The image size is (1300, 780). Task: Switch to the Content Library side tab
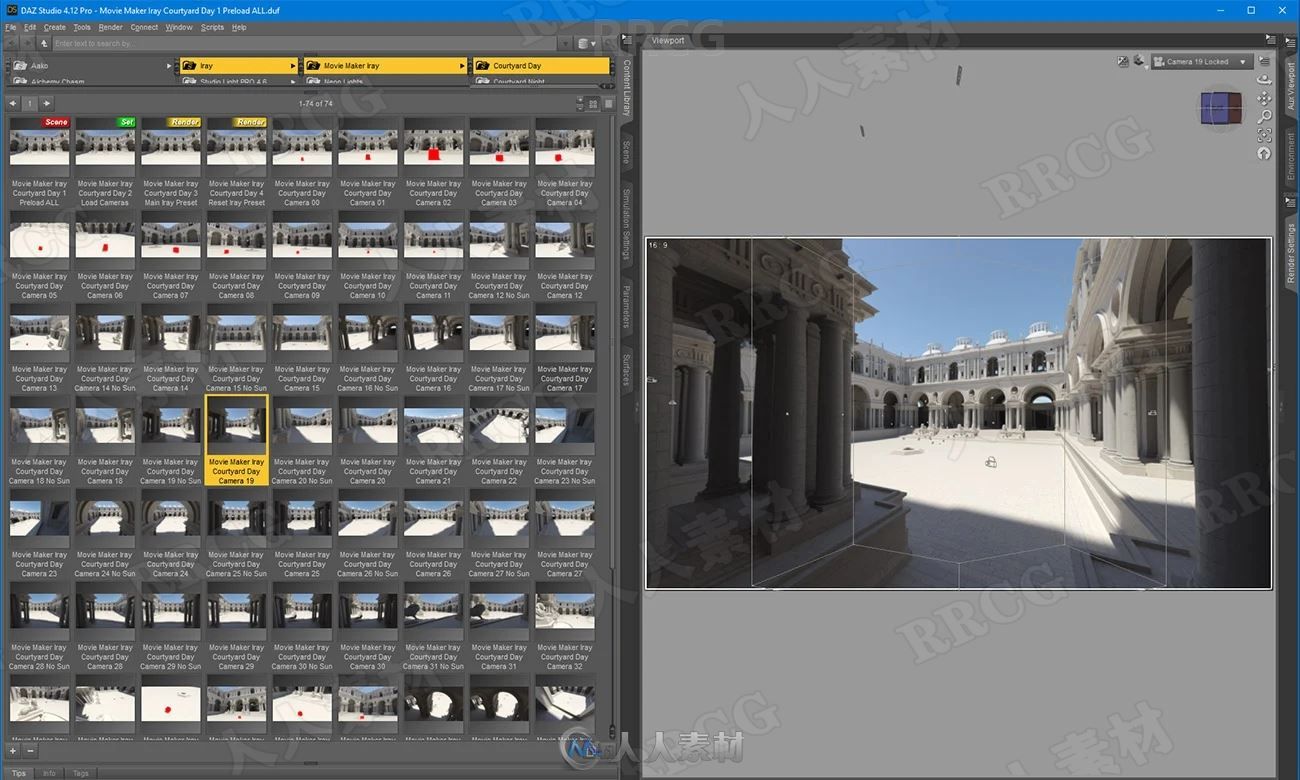click(627, 87)
